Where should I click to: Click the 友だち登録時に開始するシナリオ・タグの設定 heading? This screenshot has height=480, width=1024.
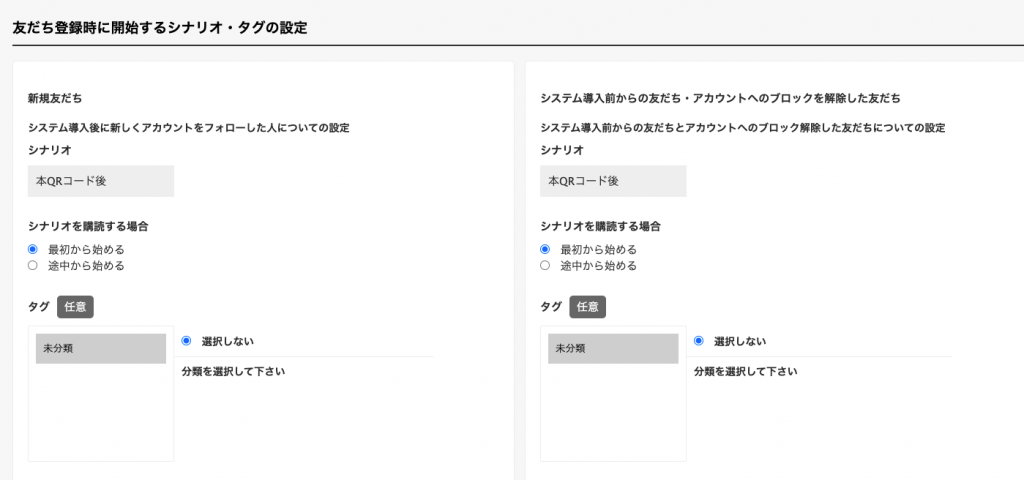(160, 27)
